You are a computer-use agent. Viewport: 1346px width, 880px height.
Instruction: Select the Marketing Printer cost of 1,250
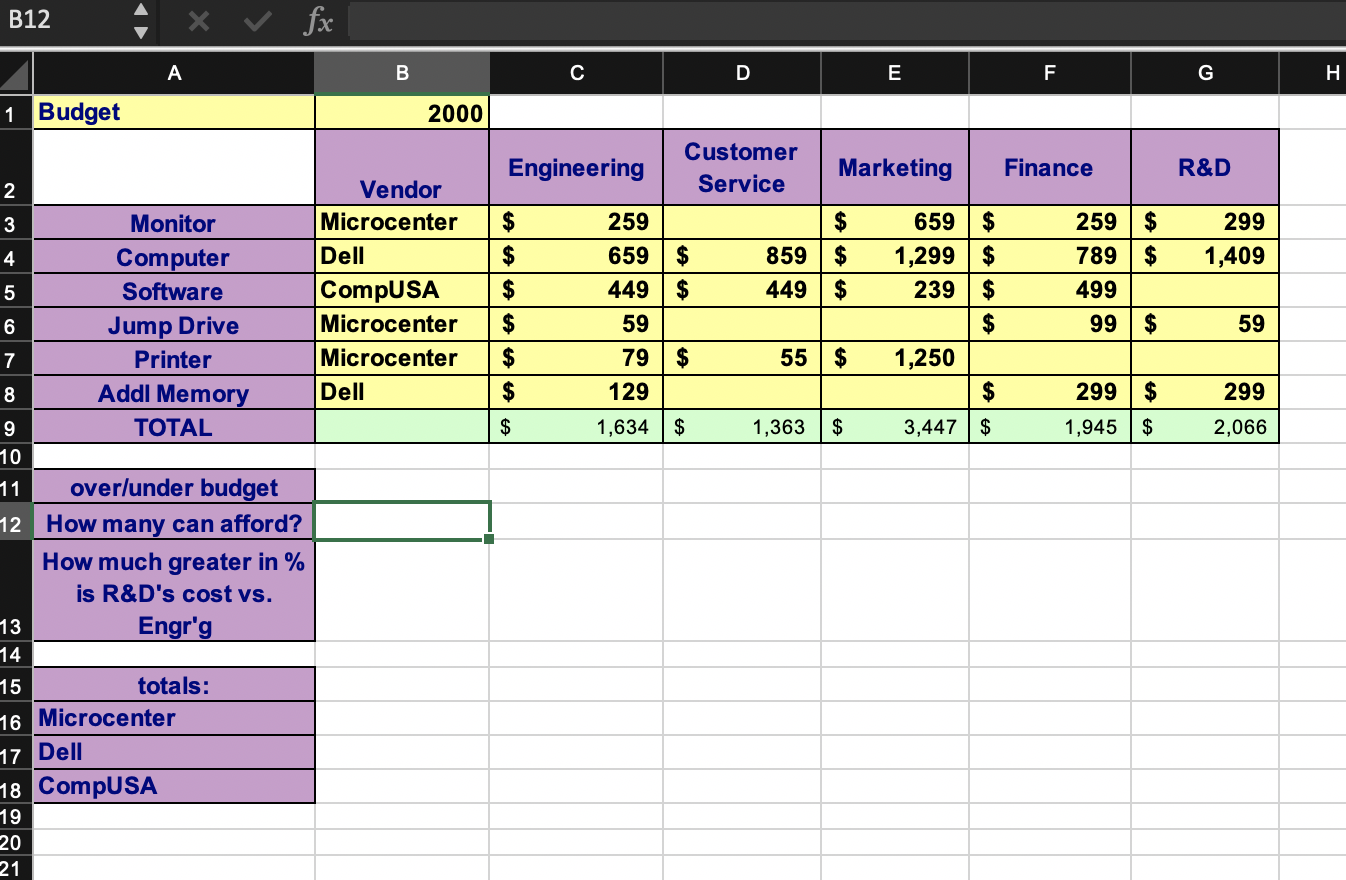[894, 358]
